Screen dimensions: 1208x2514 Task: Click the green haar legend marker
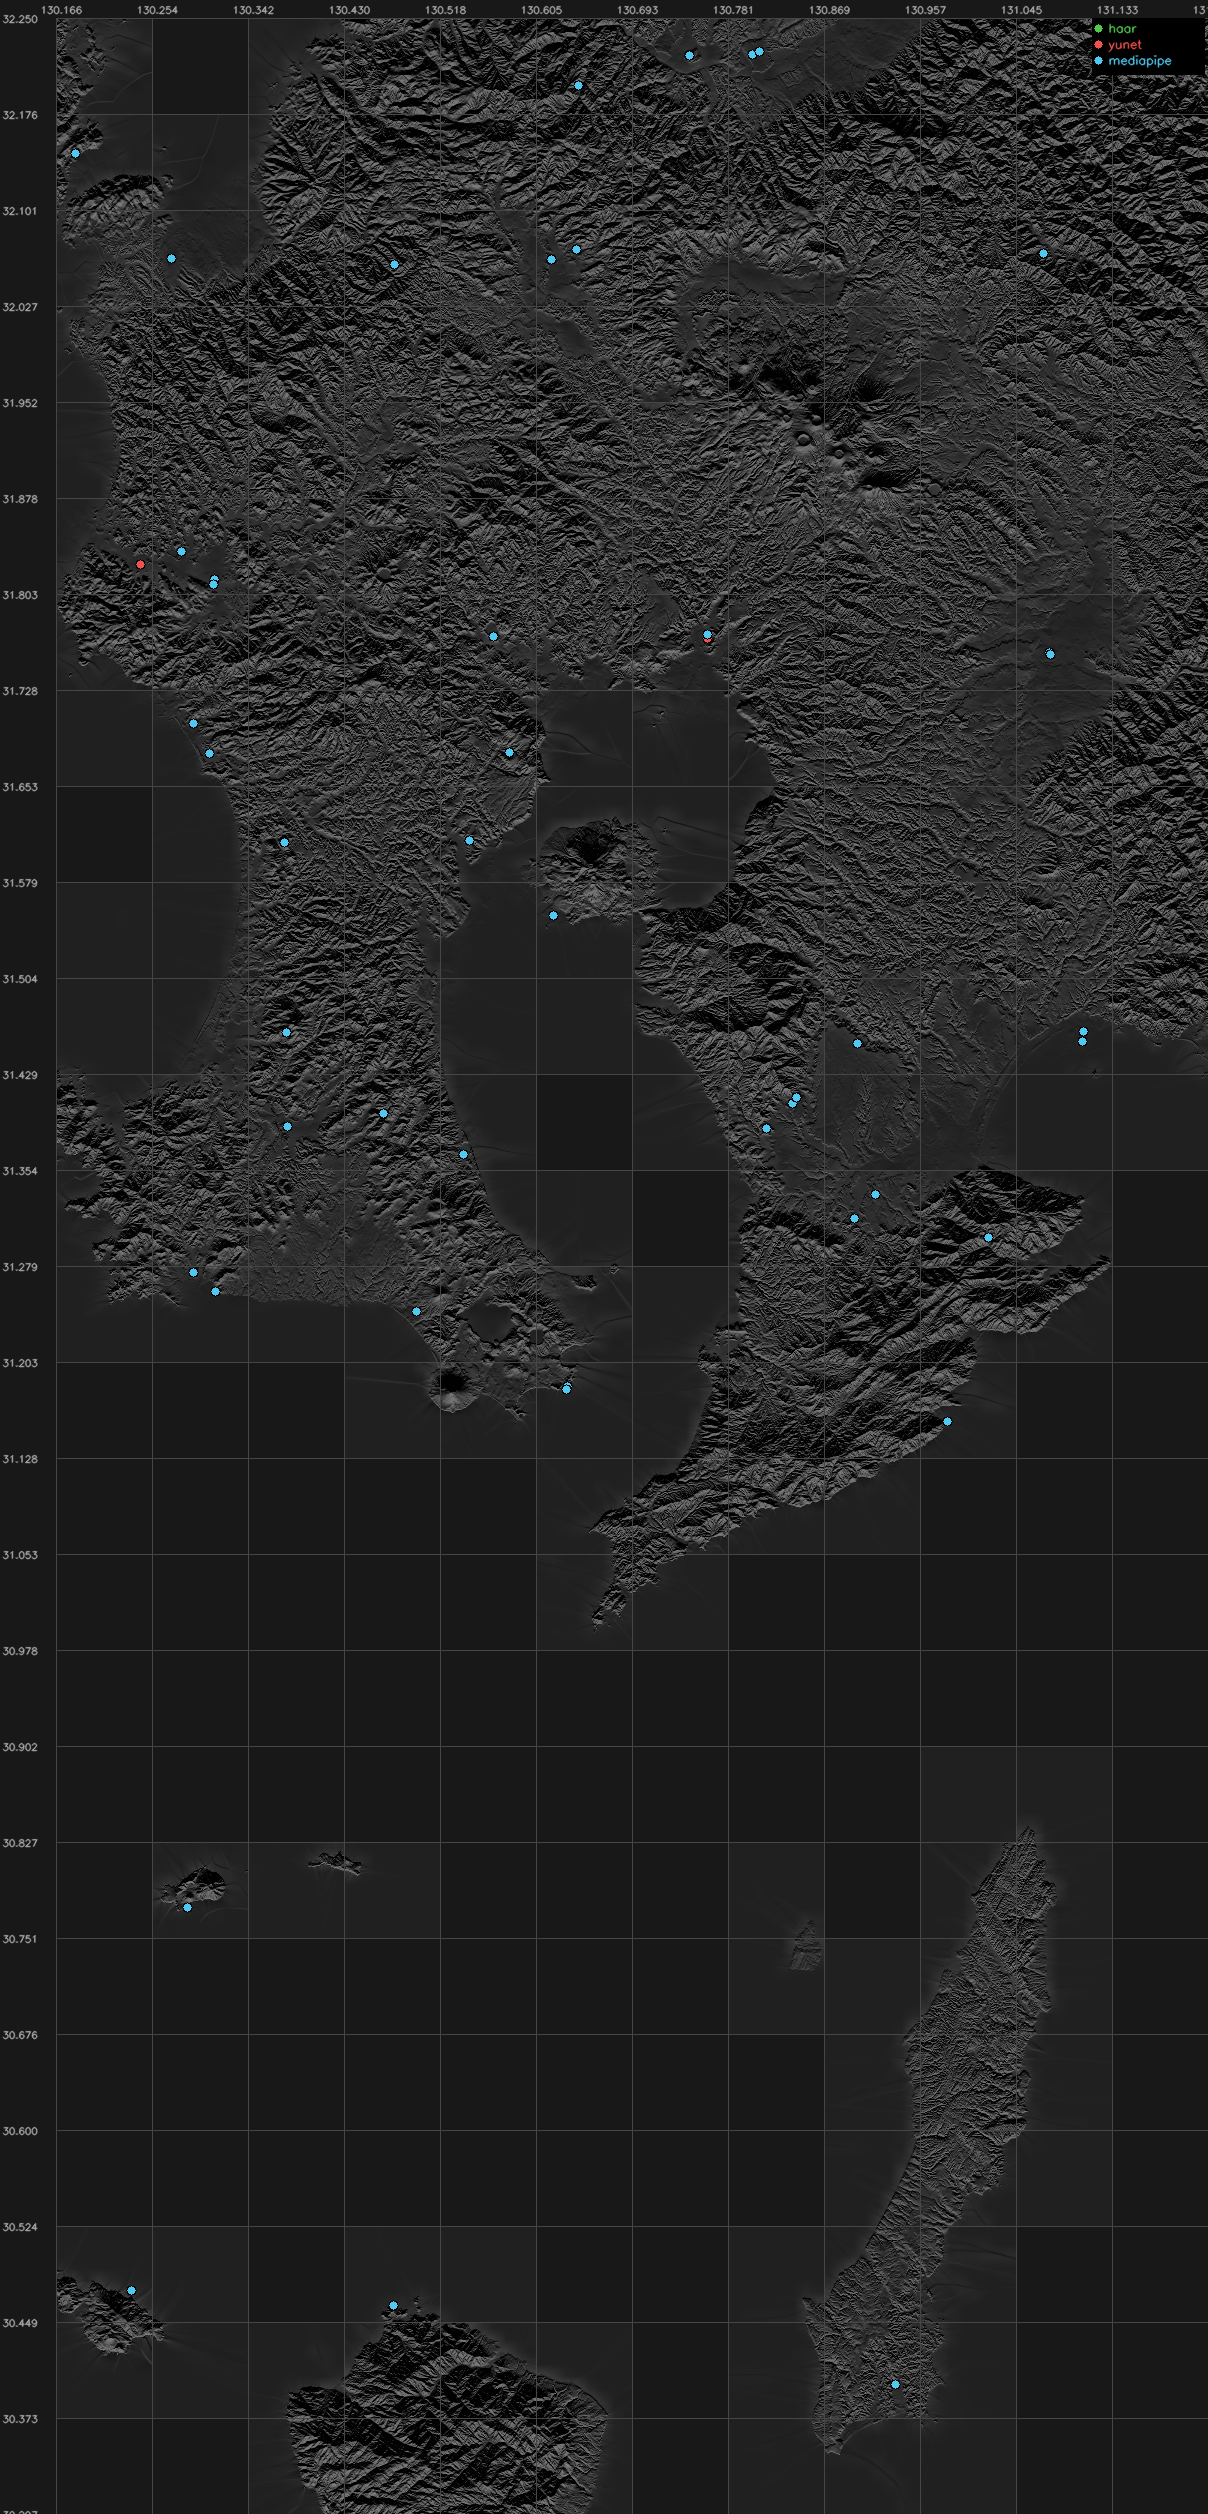click(1098, 29)
